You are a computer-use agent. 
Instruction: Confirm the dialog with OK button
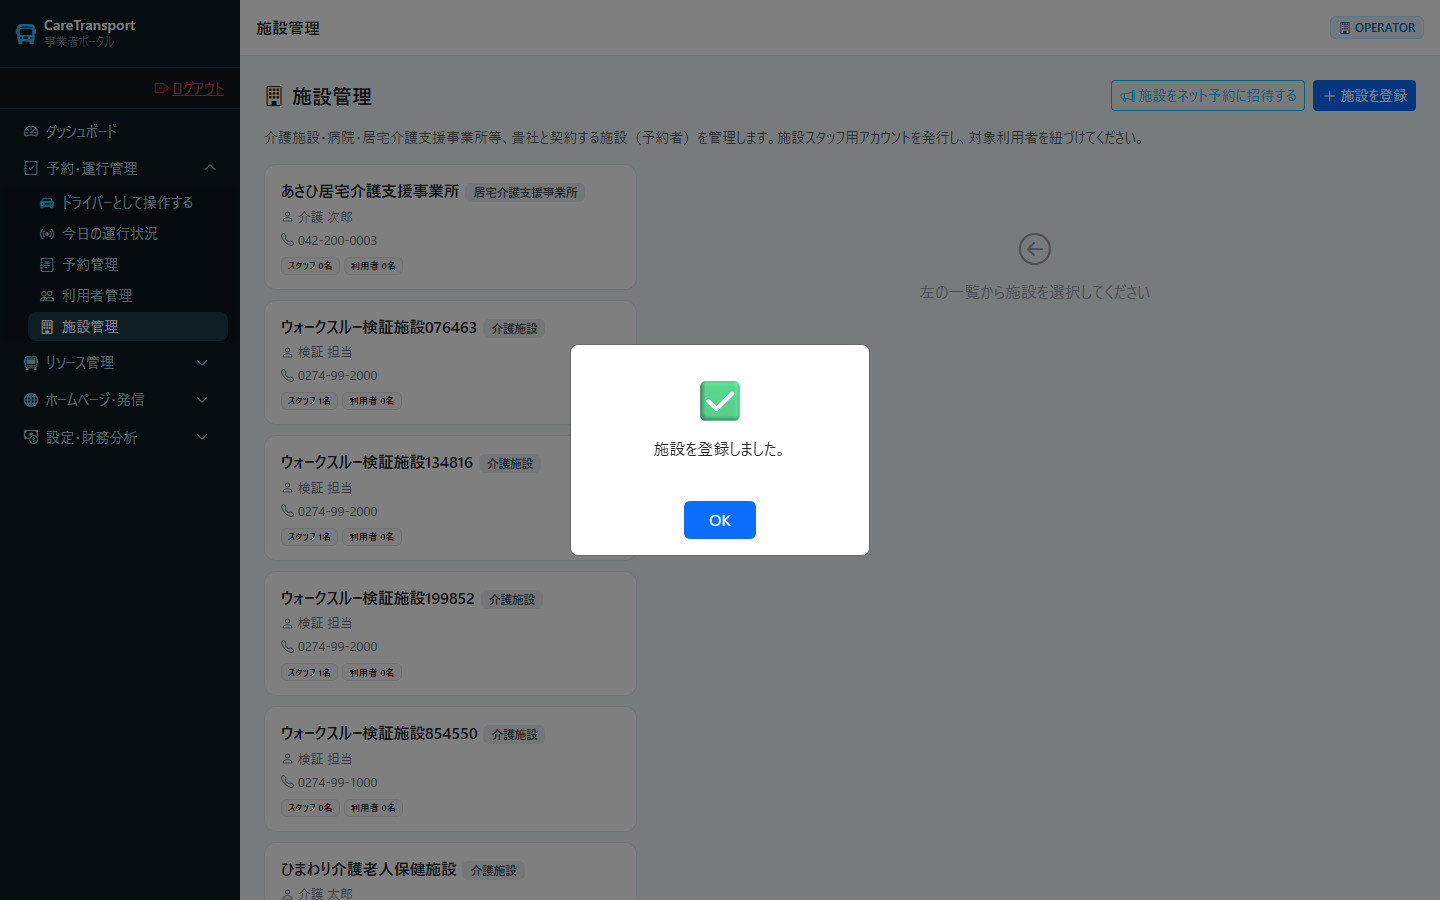[x=719, y=520]
